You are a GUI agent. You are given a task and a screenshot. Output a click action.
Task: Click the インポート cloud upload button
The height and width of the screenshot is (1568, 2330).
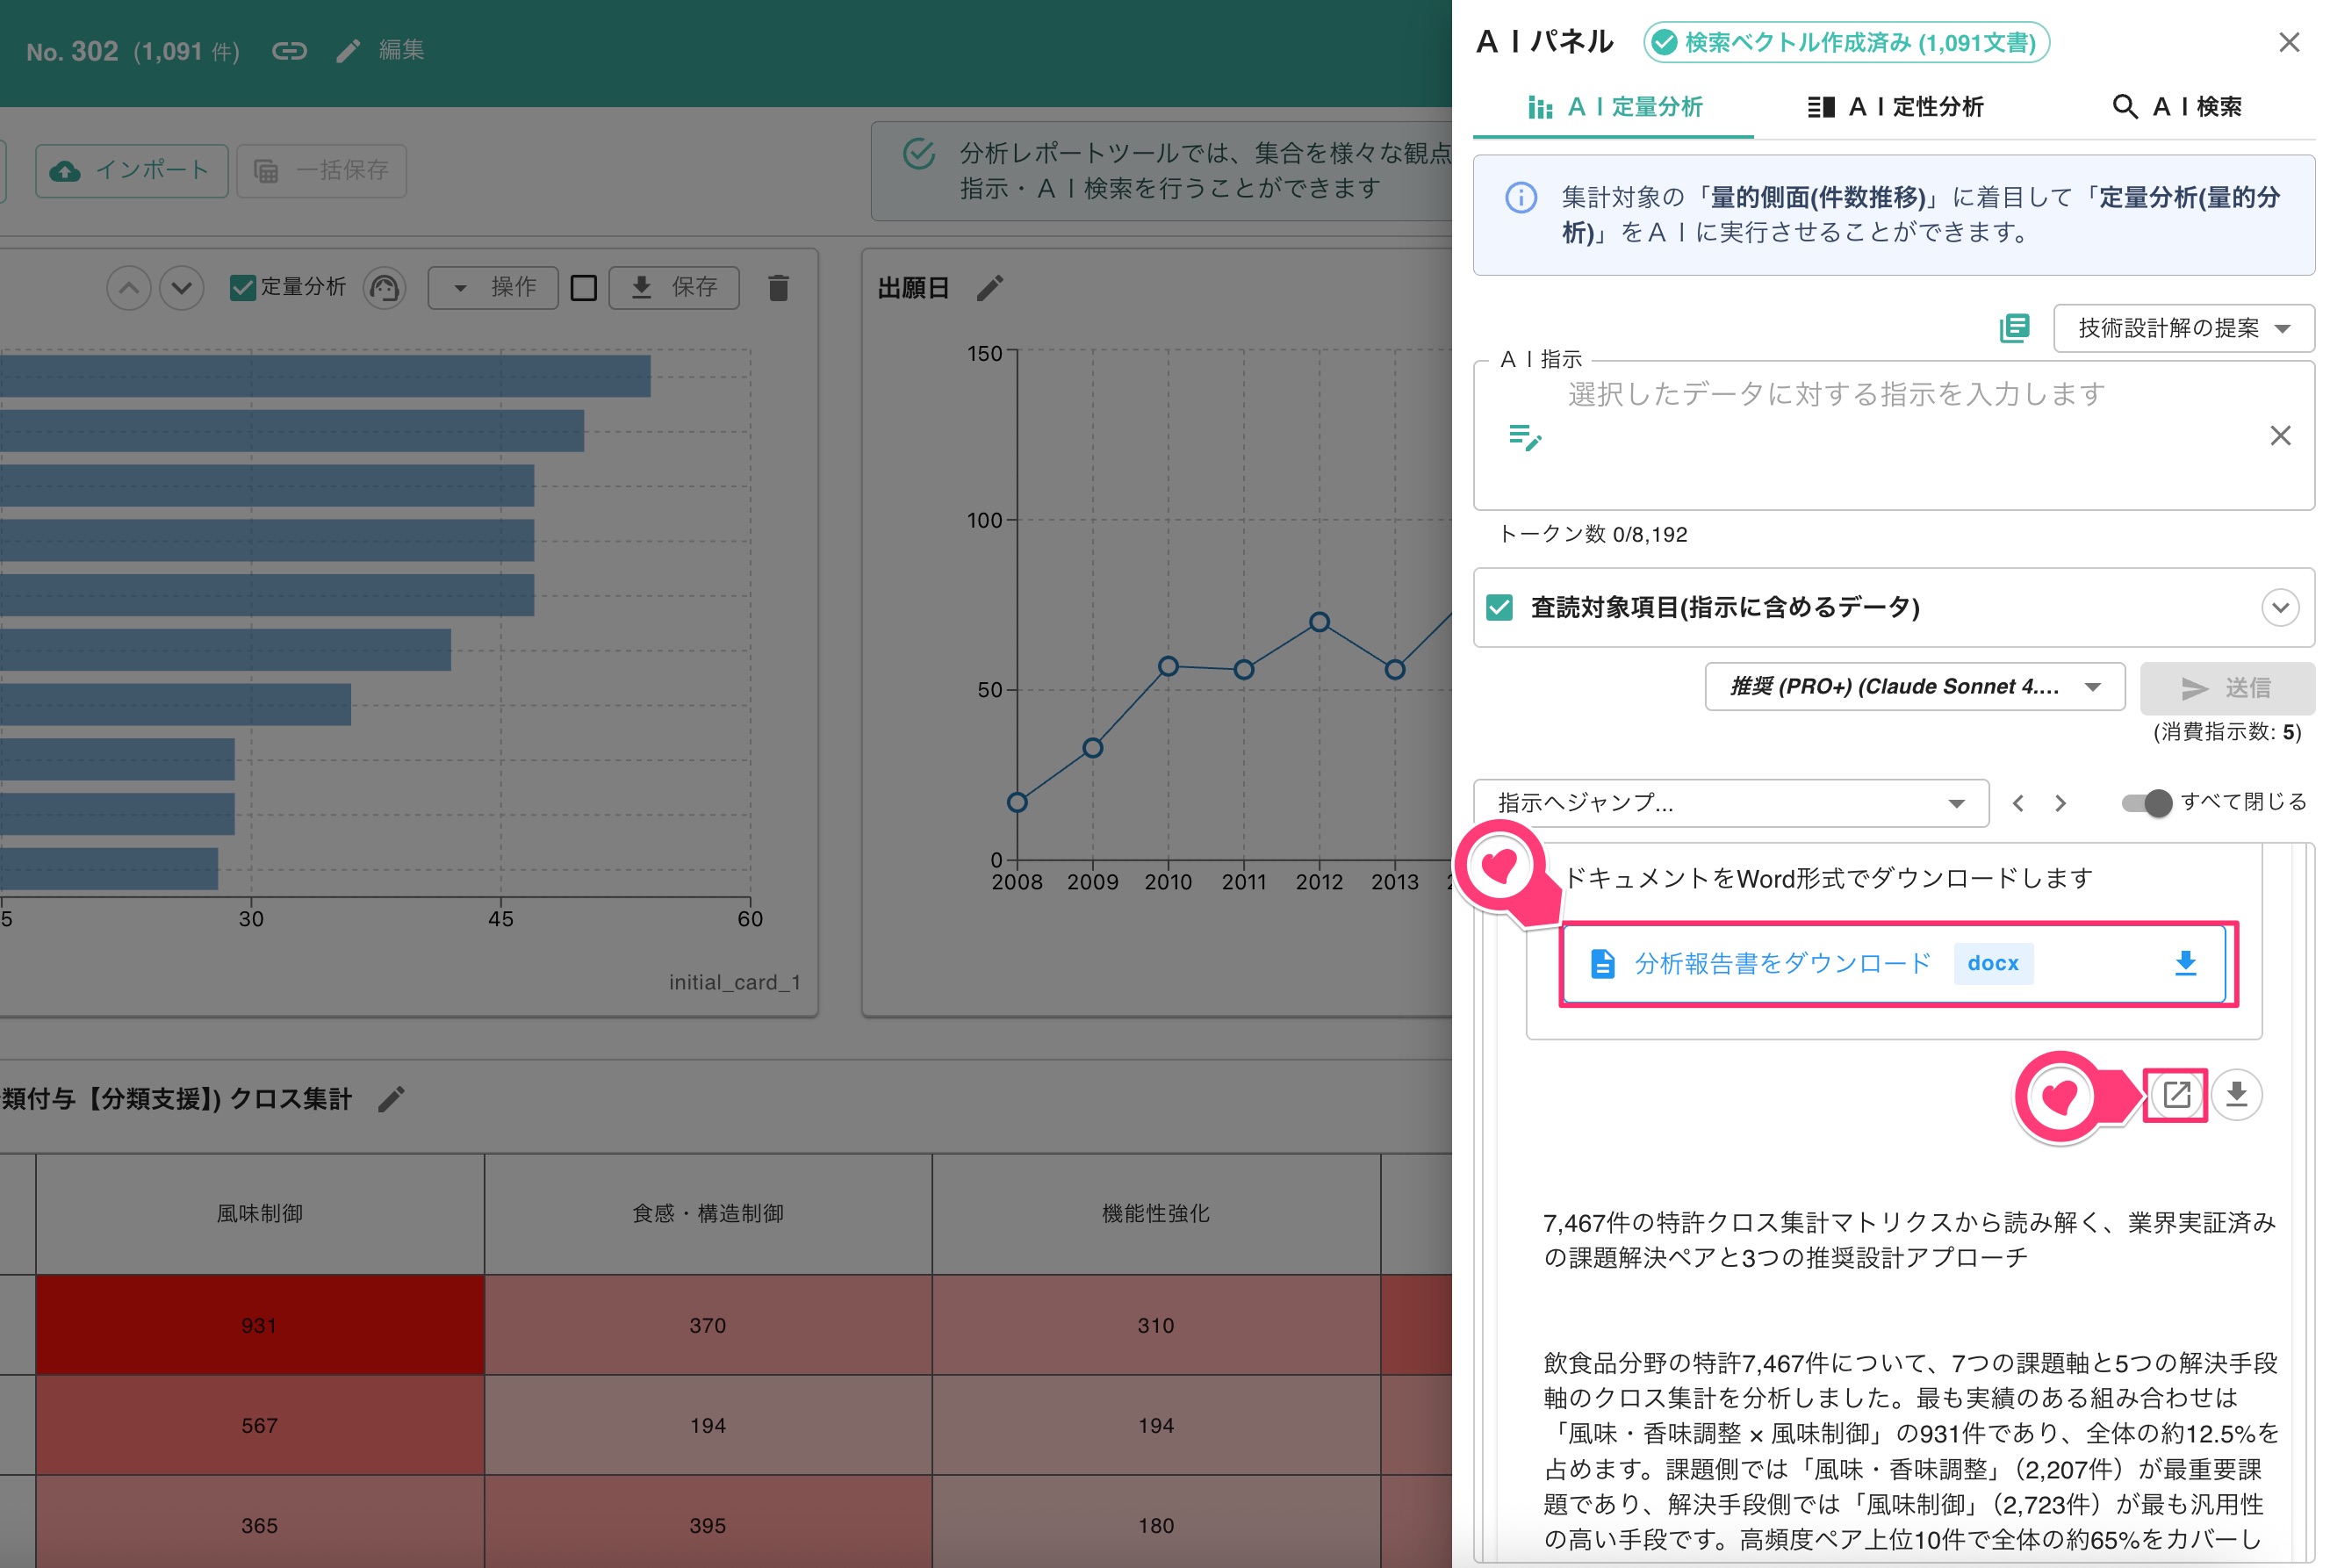pos(131,170)
